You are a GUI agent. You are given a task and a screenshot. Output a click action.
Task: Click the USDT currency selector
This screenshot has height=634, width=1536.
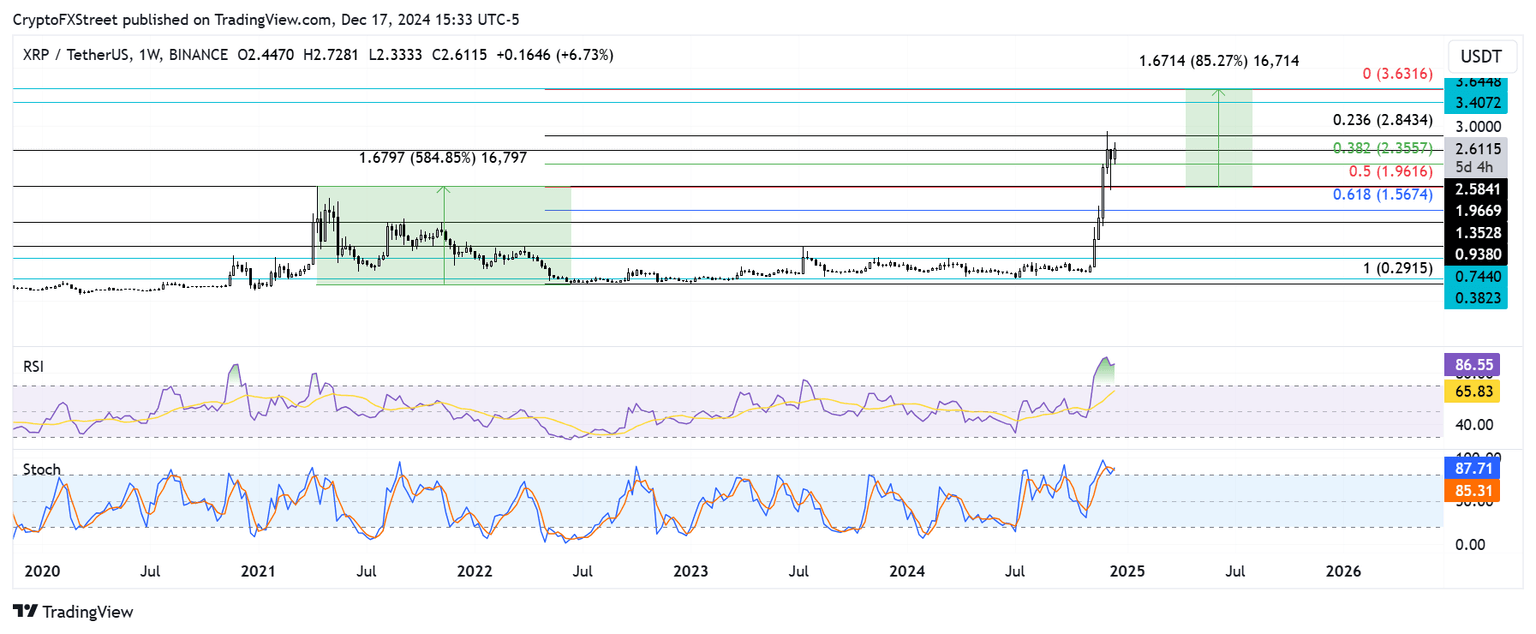coord(1482,57)
